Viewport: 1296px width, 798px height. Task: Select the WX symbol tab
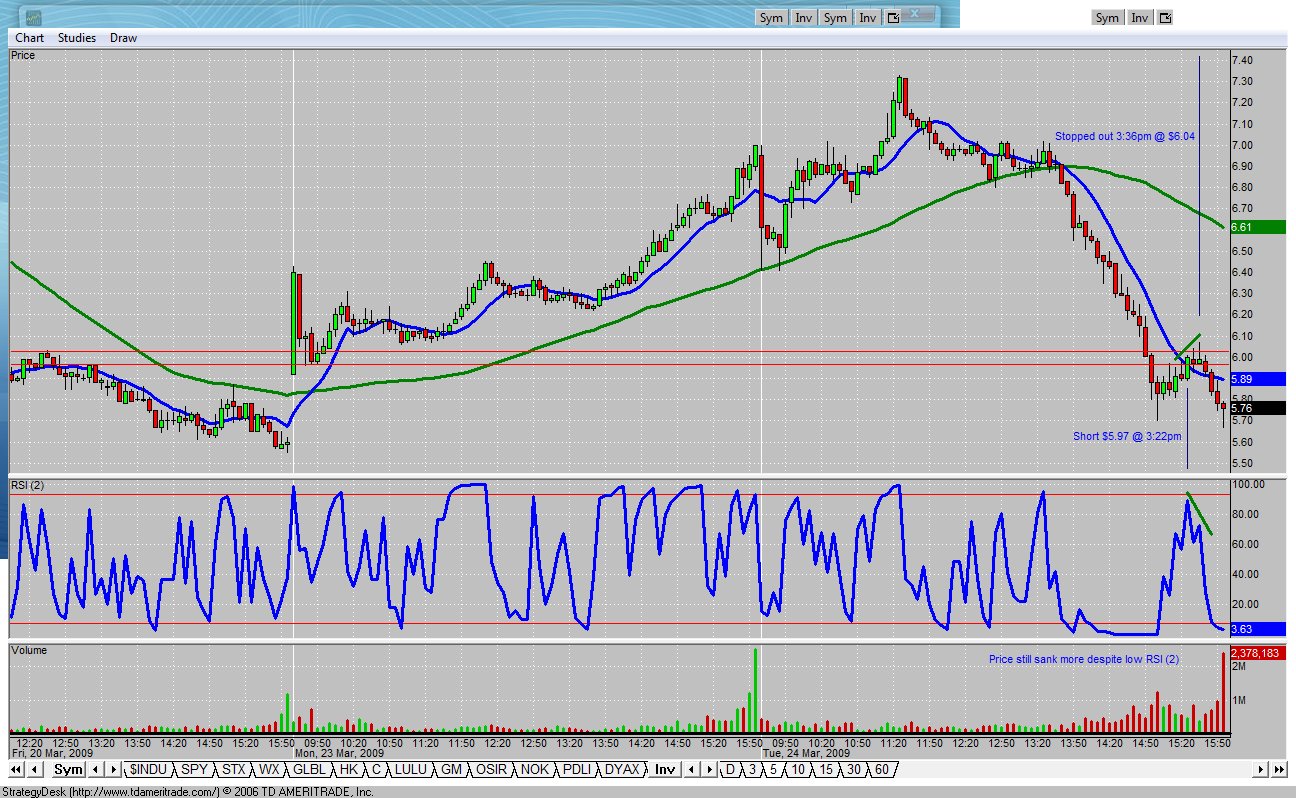(269, 769)
